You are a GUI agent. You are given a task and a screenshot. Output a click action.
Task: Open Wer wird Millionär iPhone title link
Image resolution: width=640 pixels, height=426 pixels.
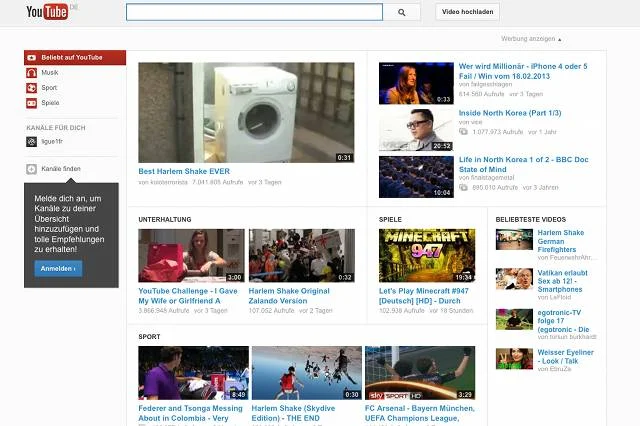coord(523,71)
